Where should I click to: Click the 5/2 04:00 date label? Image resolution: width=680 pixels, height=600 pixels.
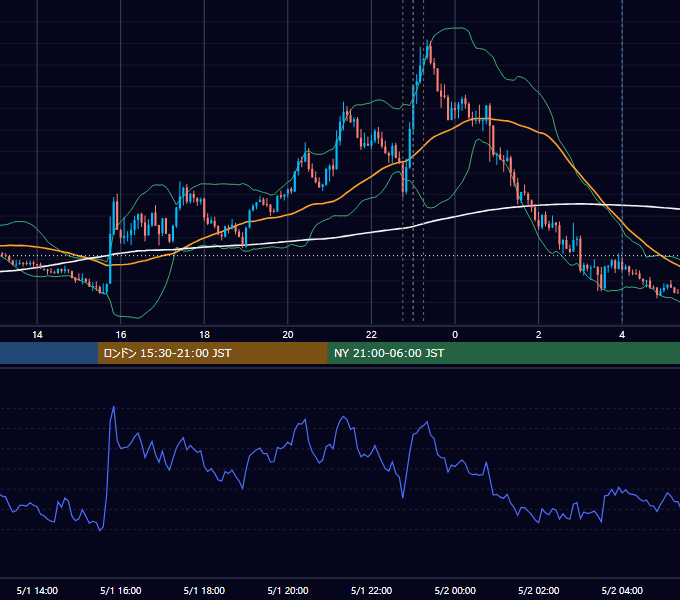pyautogui.click(x=622, y=590)
